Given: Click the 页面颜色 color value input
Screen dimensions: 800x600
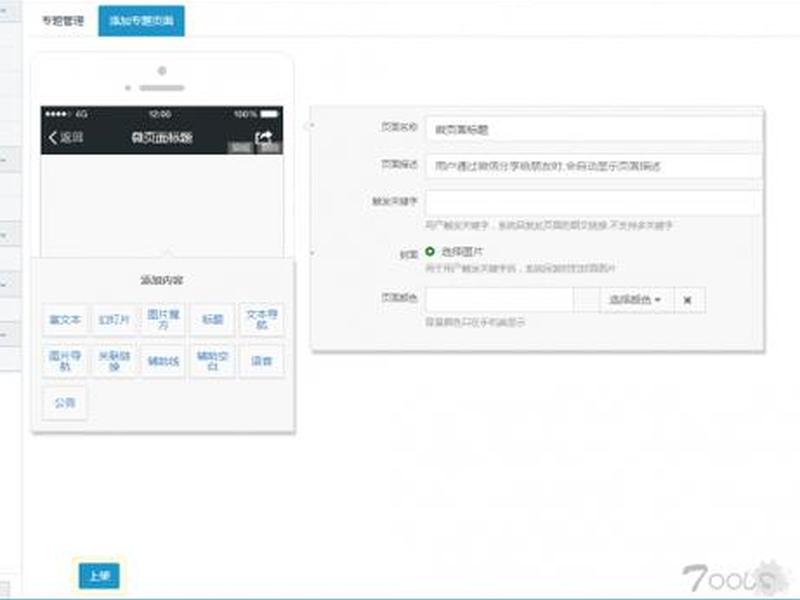Looking at the screenshot, I should click(x=499, y=299).
